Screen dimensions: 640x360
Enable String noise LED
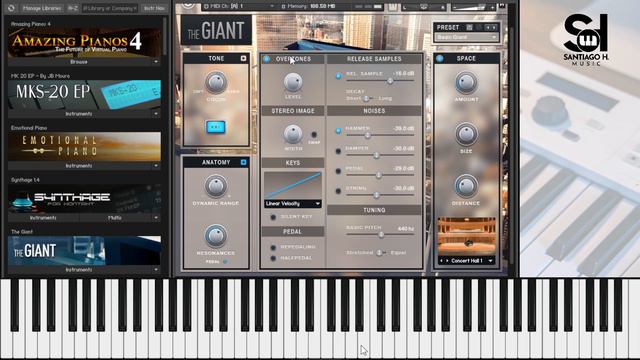click(x=338, y=191)
